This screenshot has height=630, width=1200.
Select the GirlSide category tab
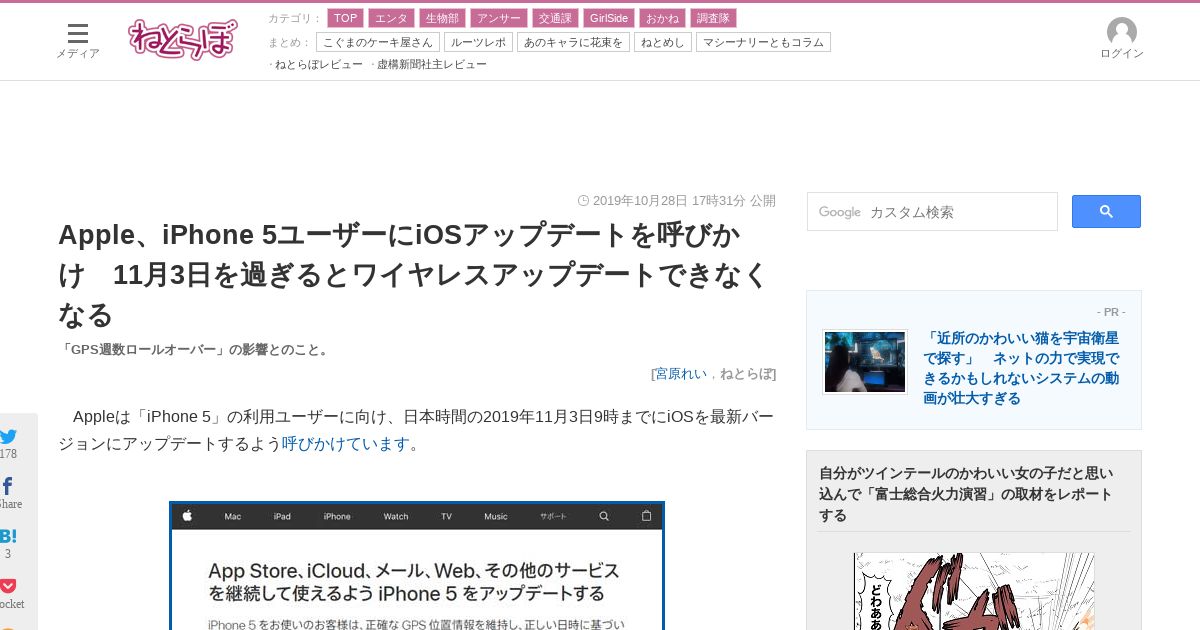click(609, 18)
